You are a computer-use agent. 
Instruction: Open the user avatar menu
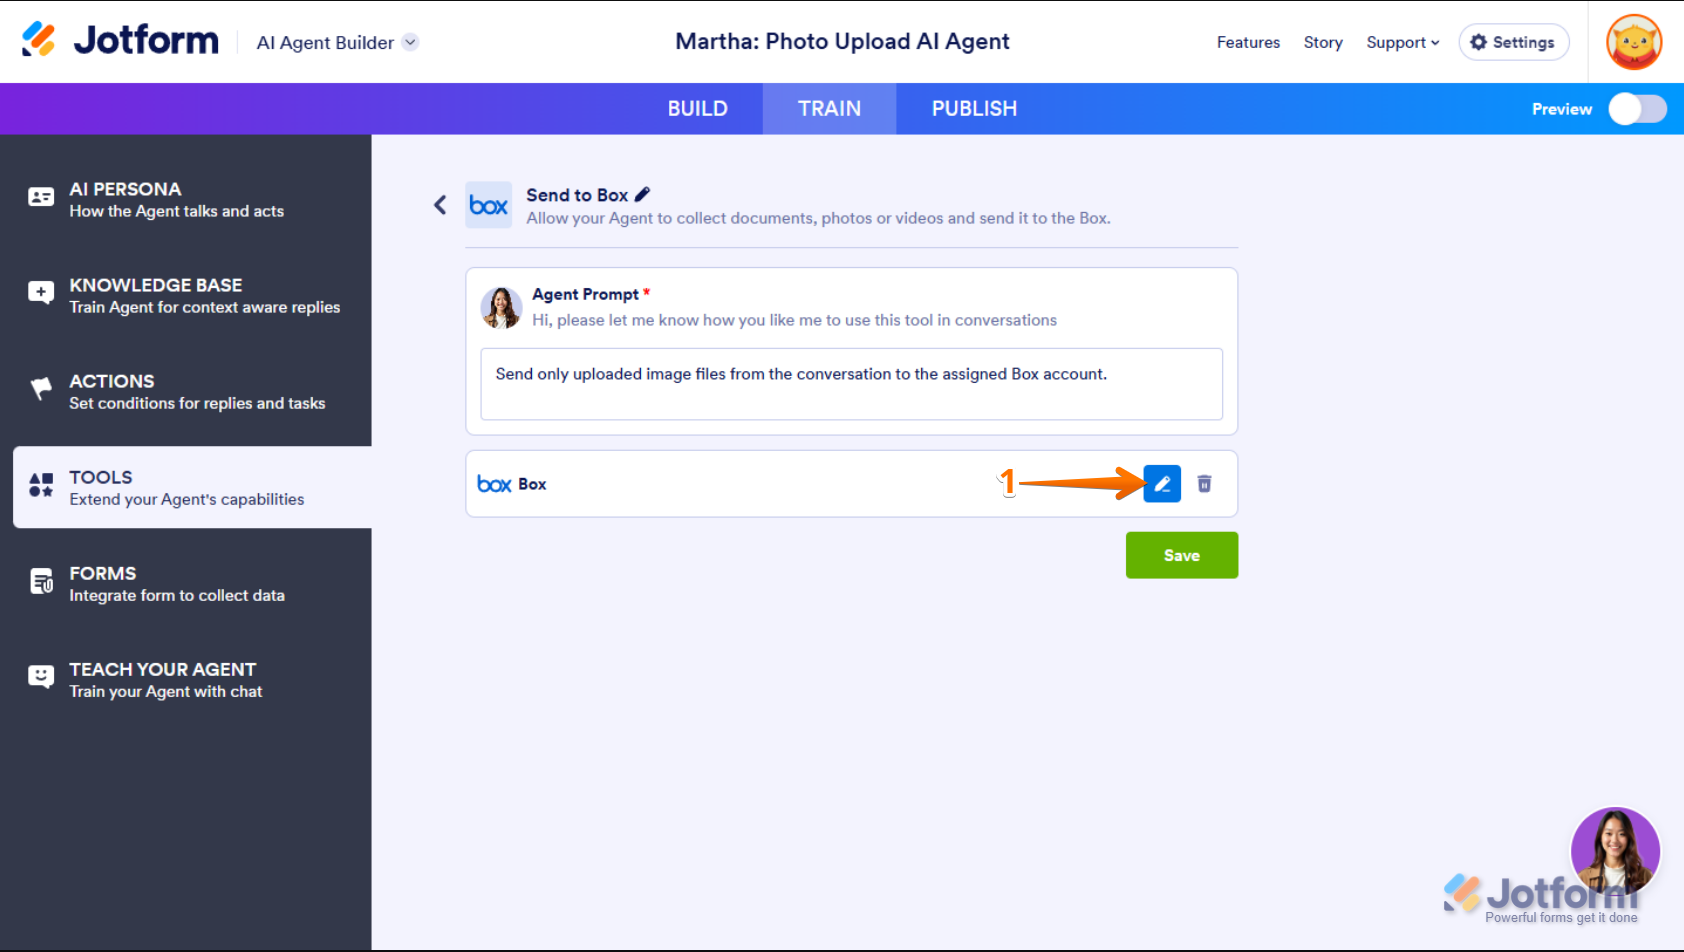(1634, 42)
